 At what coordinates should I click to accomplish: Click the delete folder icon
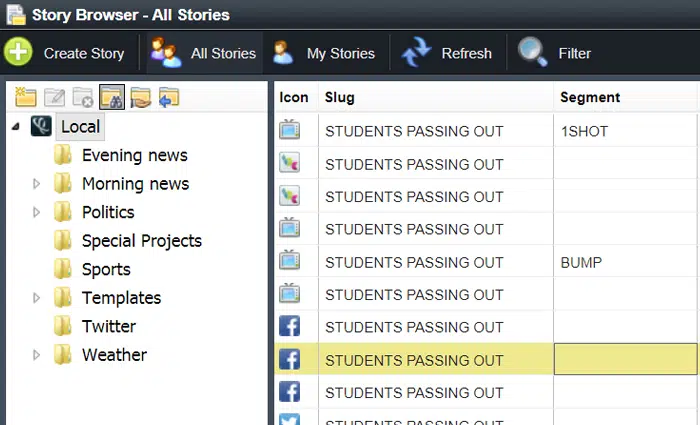[83, 97]
